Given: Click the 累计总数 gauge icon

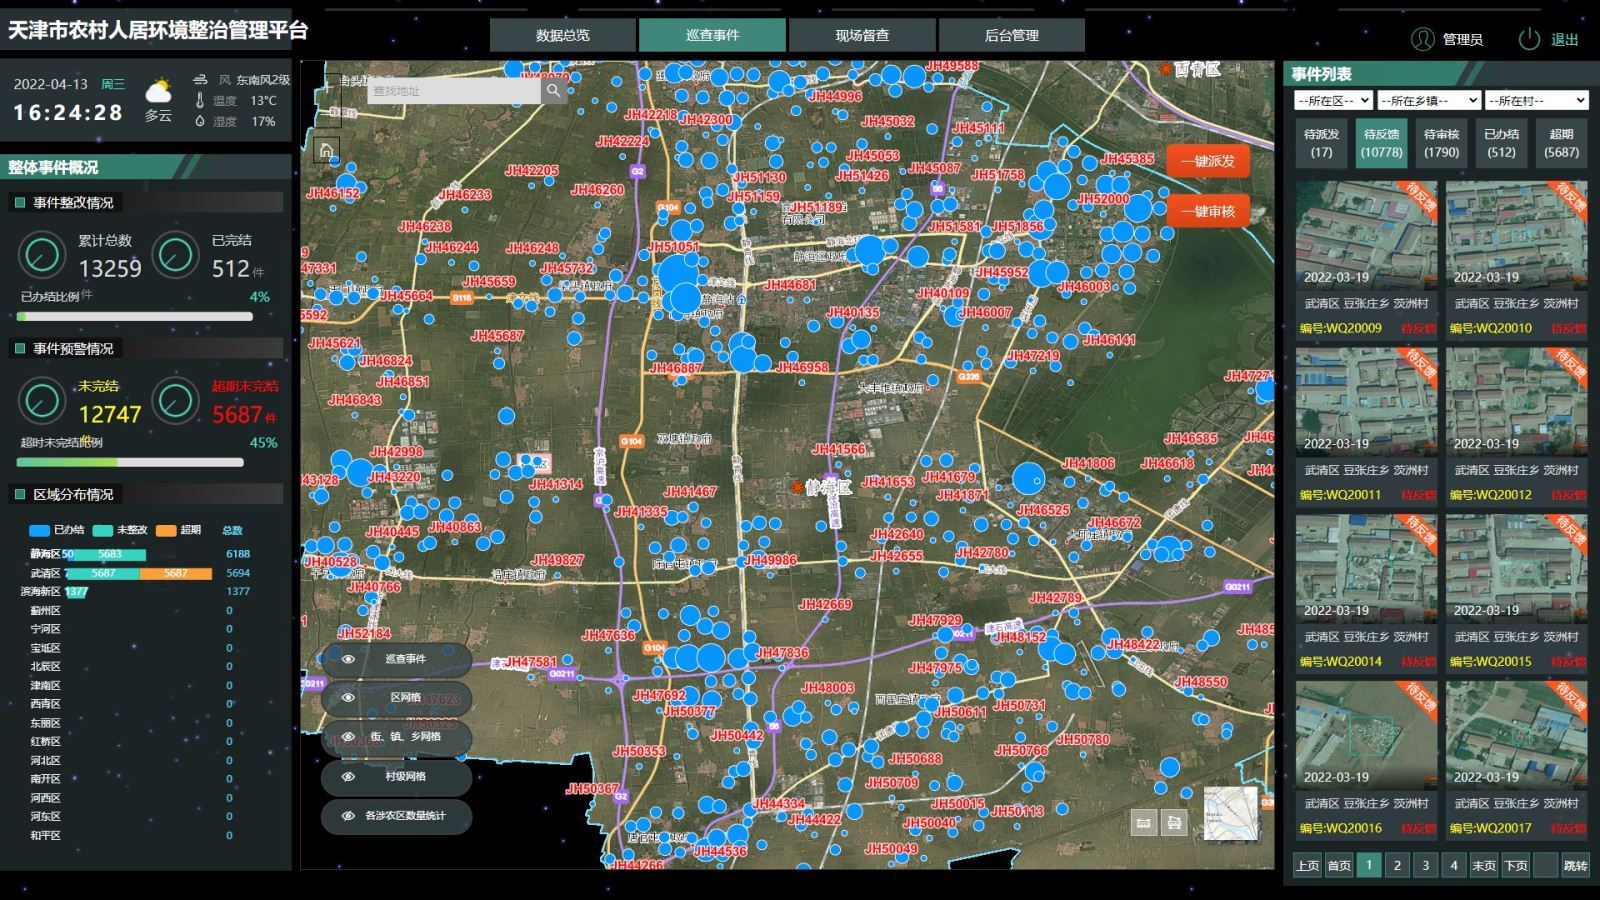Looking at the screenshot, I should (42, 255).
